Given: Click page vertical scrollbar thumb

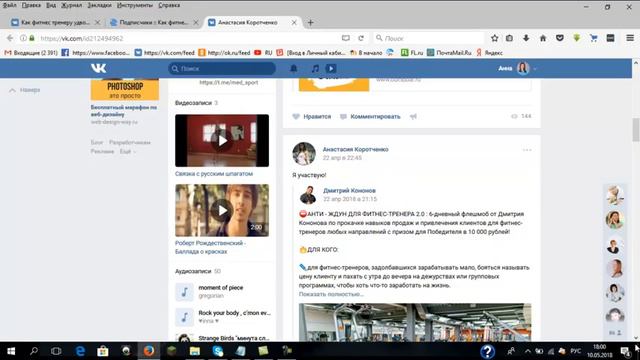Looking at the screenshot, I should [x=636, y=129].
